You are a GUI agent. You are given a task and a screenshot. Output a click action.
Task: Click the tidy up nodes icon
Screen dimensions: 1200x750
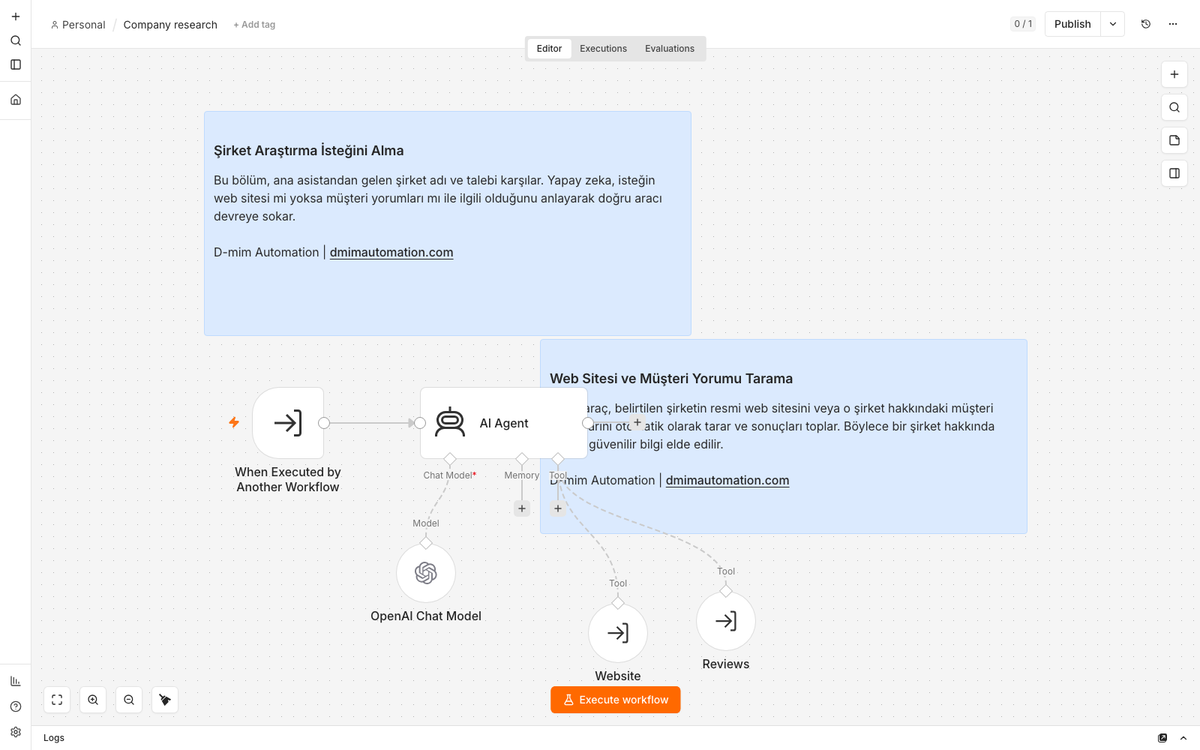165,700
